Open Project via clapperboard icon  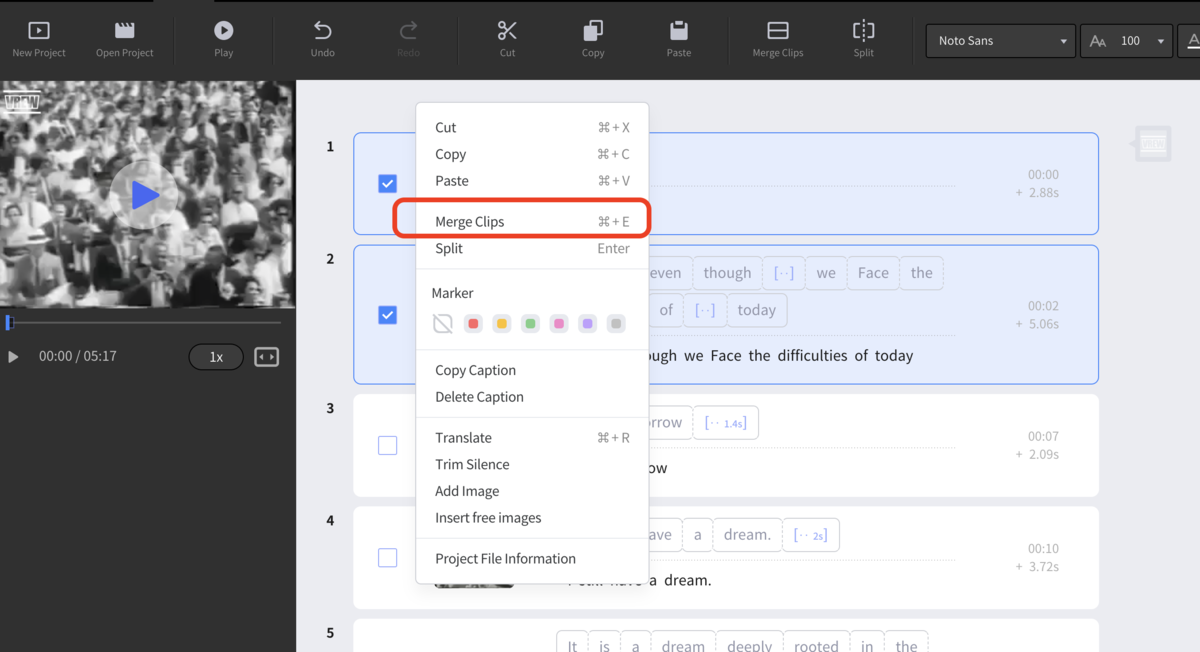(x=124, y=40)
